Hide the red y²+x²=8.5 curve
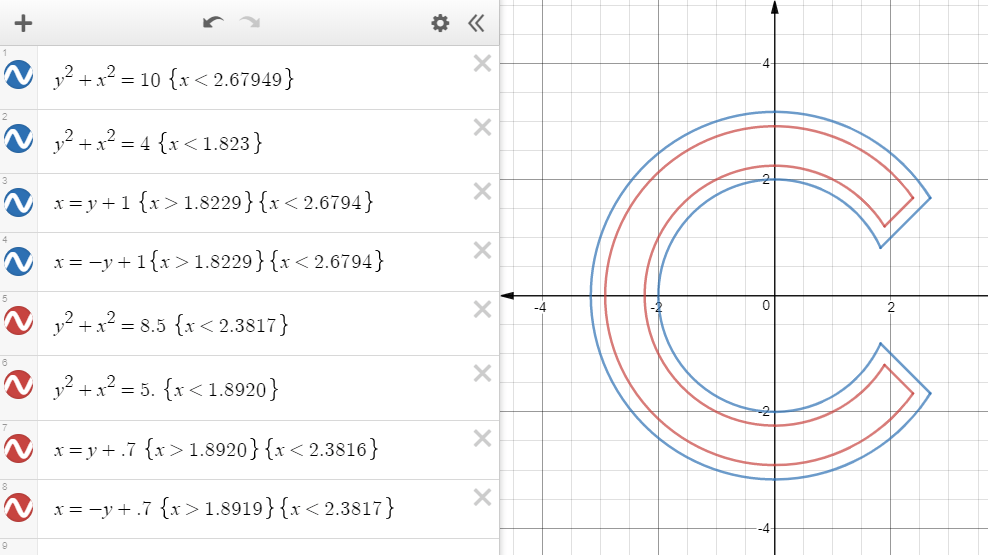Viewport: 988px width, 555px height. [18, 321]
